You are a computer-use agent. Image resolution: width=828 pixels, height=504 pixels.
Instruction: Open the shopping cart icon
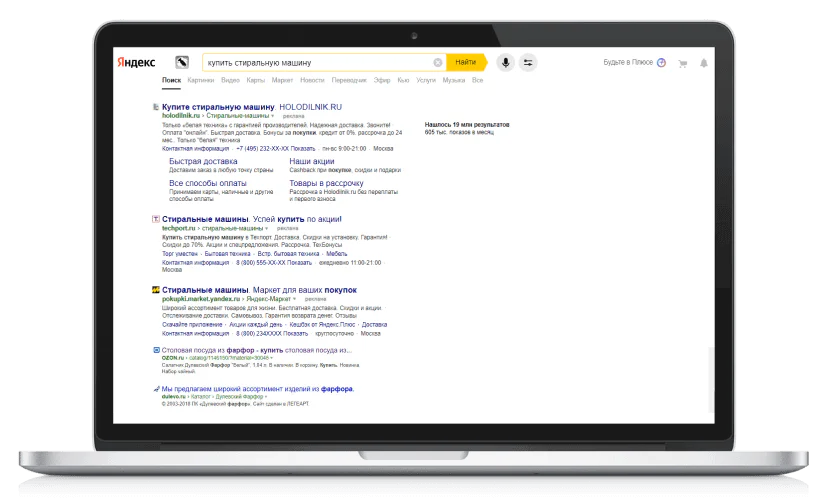point(683,63)
